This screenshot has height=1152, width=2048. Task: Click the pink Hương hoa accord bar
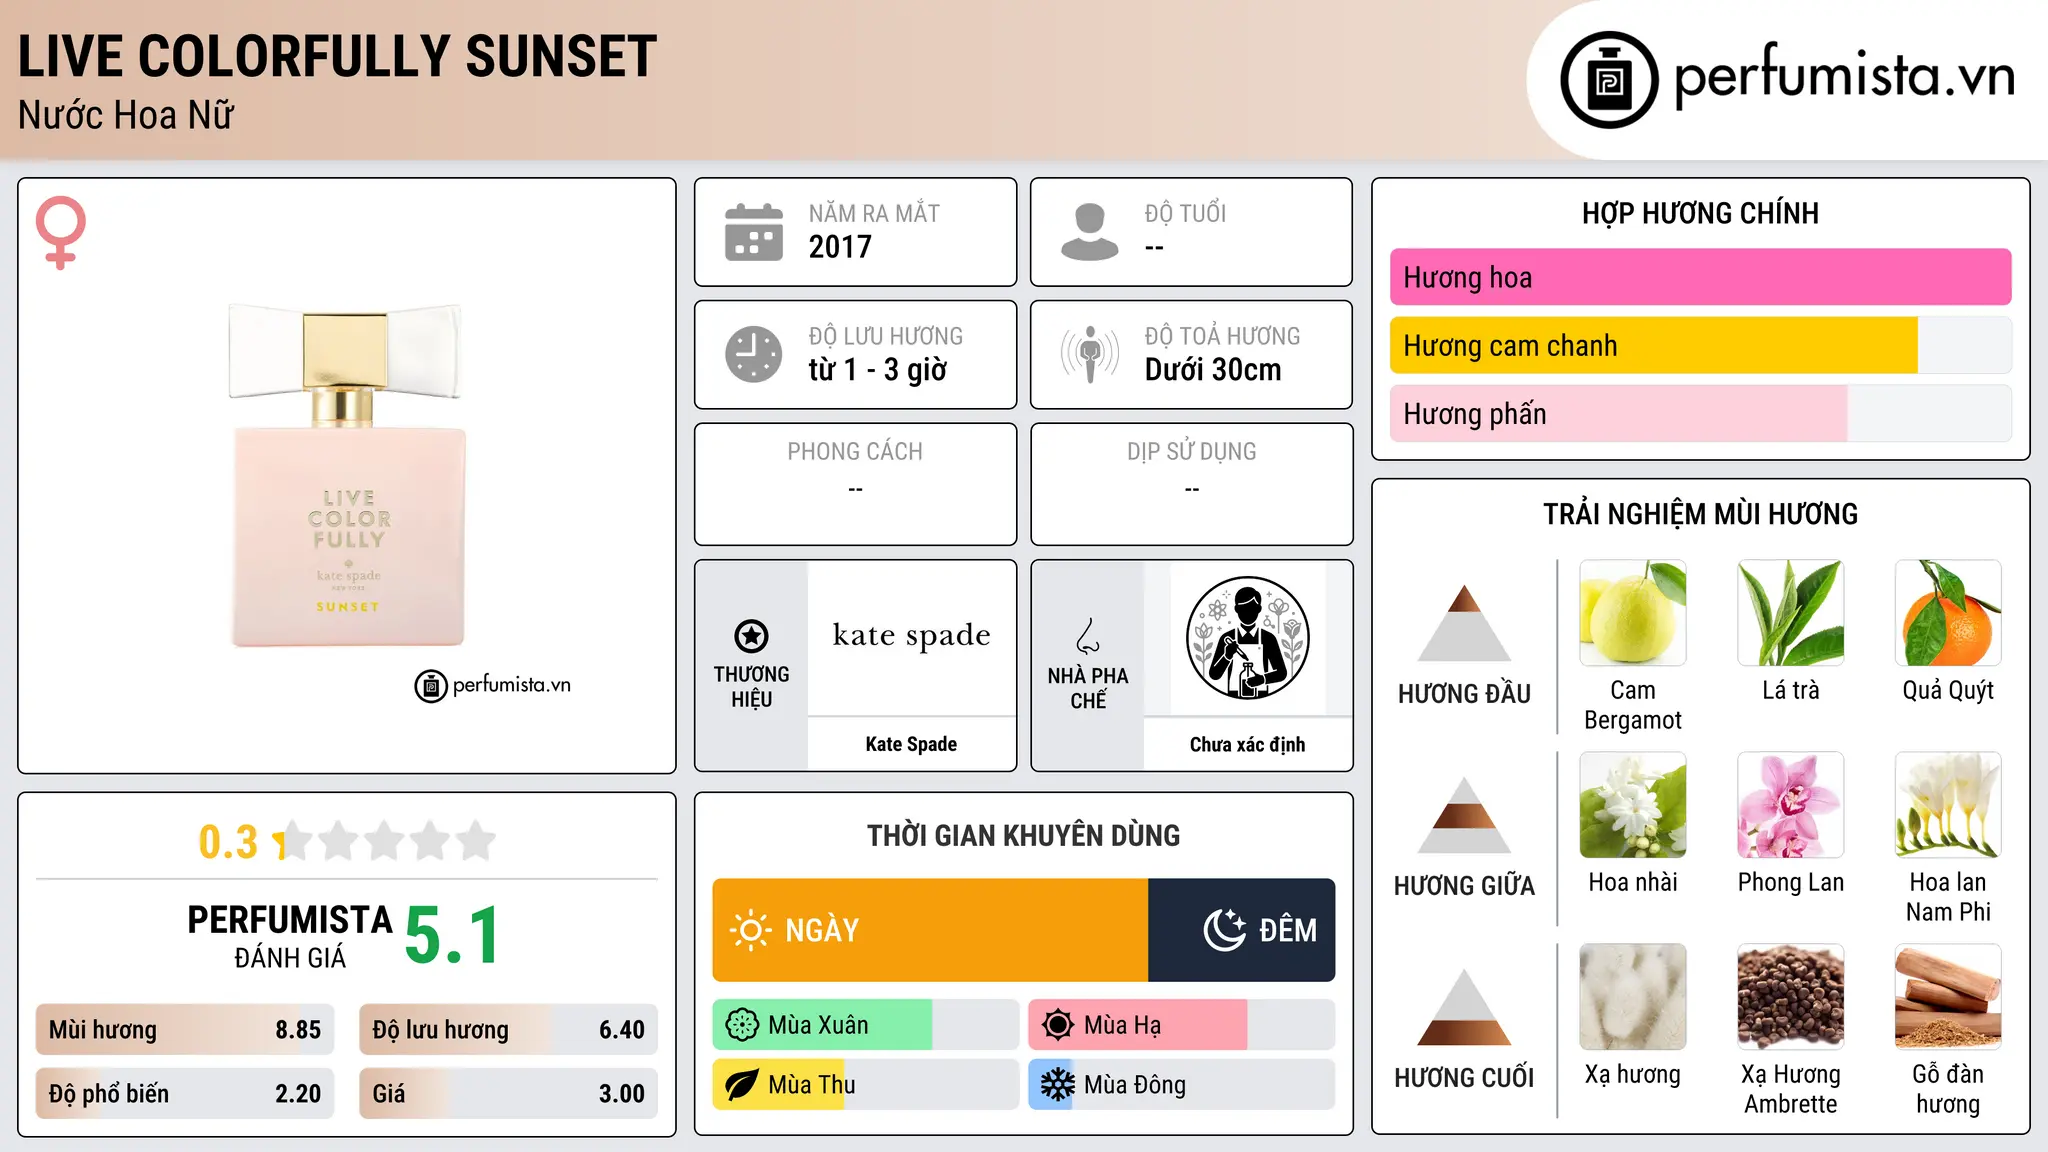pyautogui.click(x=1700, y=277)
